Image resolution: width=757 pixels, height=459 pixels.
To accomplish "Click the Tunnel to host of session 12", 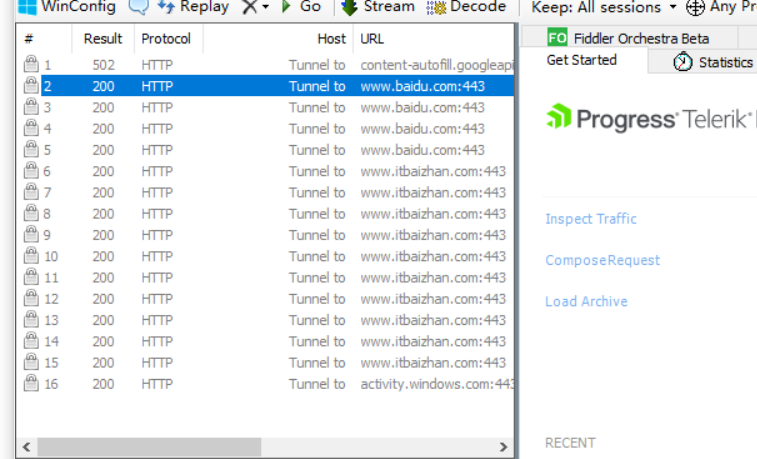I will [317, 298].
